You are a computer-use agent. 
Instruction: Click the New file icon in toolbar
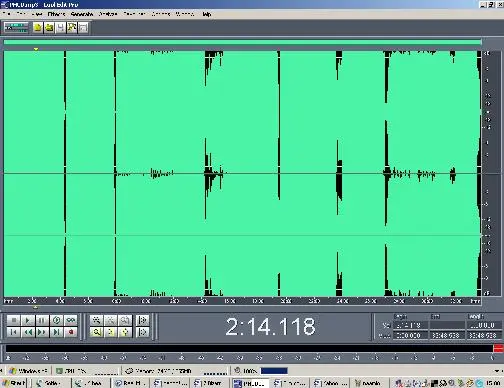tap(38, 27)
